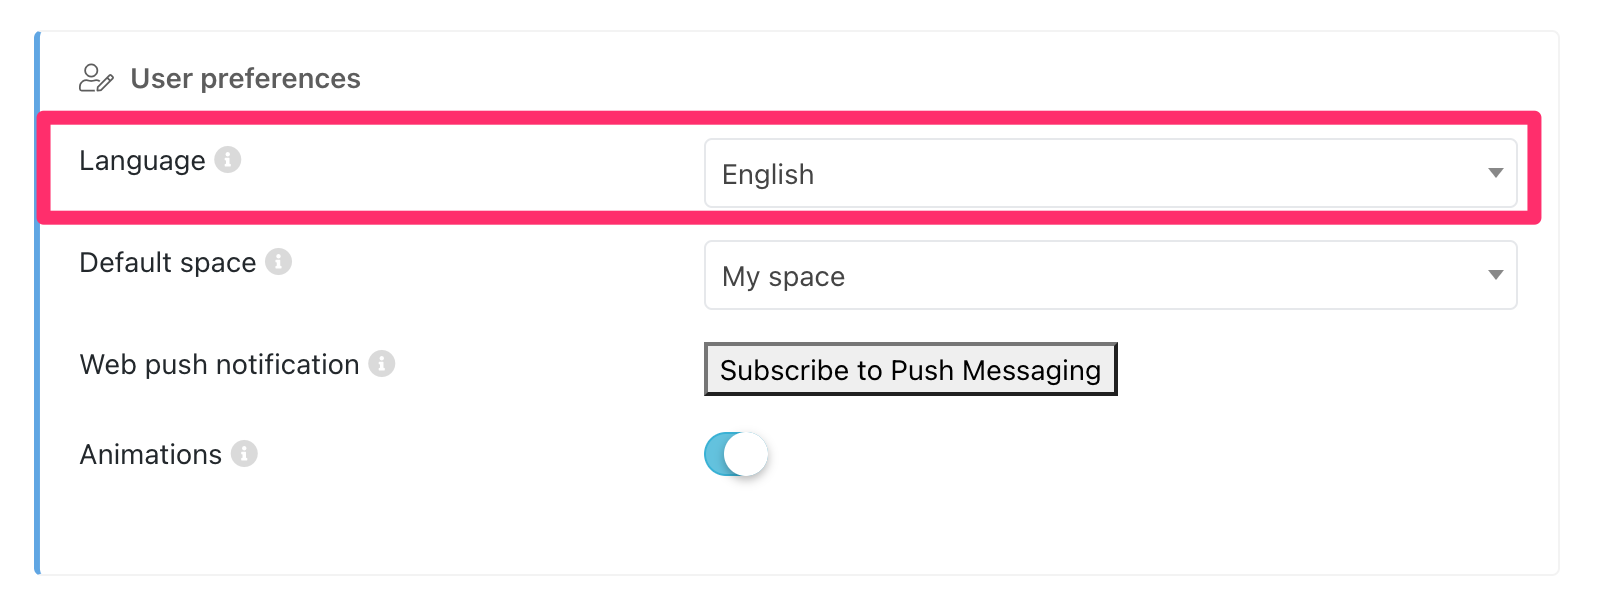Disable the Animations toggle
The height and width of the screenshot is (598, 1598).
click(736, 453)
